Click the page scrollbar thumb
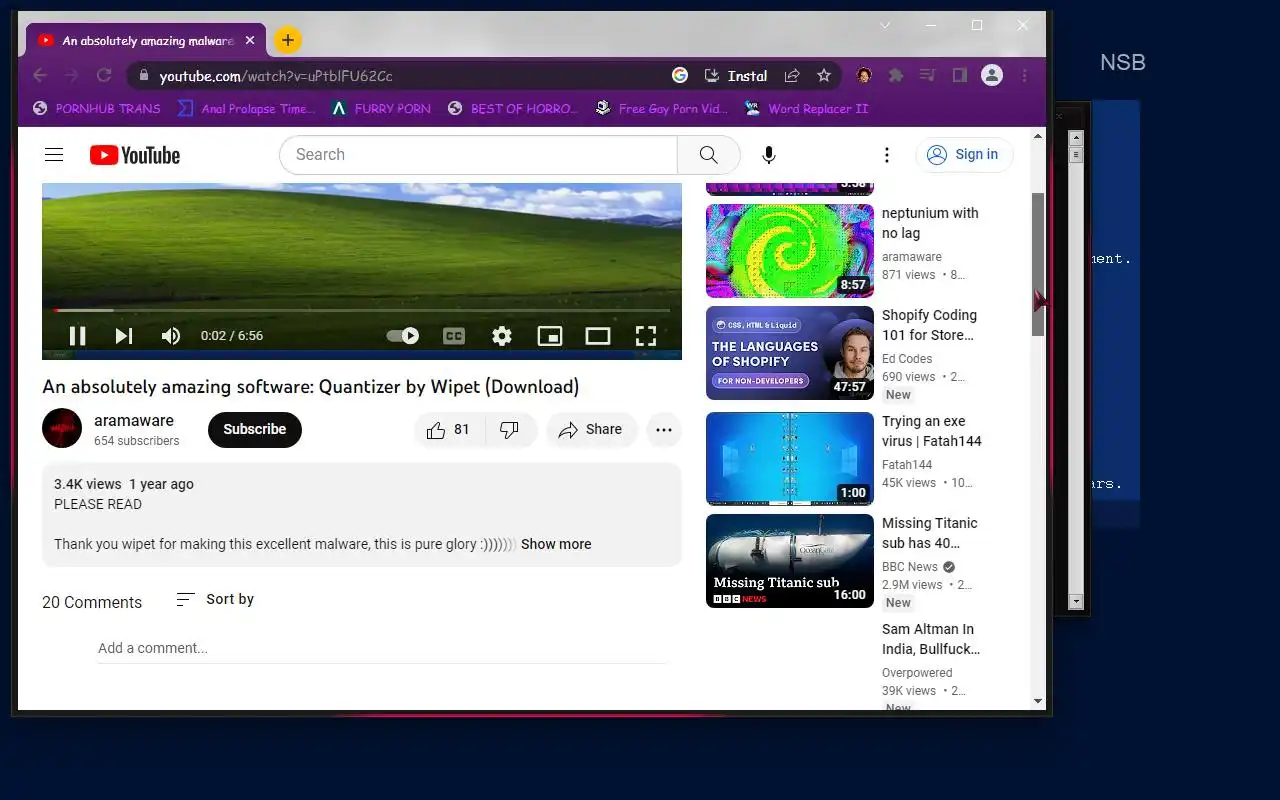The image size is (1280, 800). click(x=1038, y=265)
